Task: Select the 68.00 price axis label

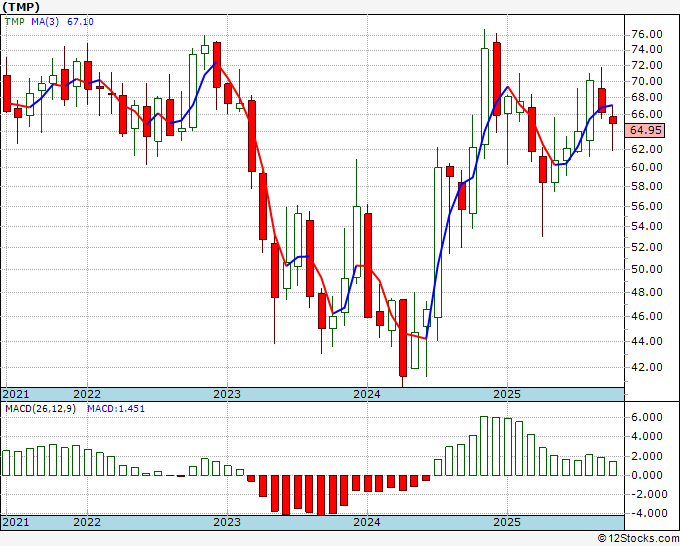Action: pos(647,97)
